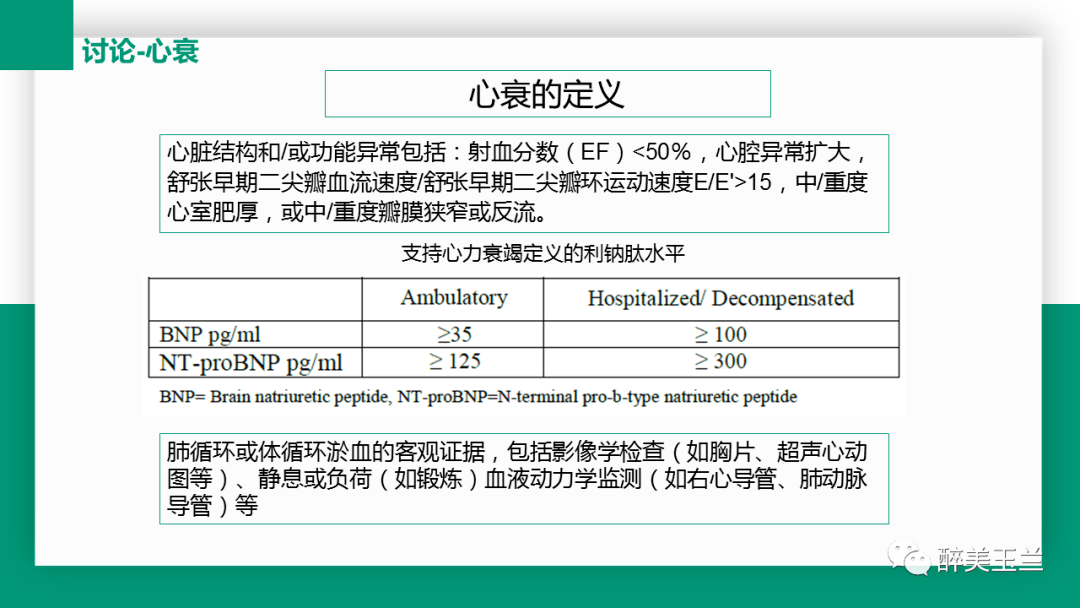Viewport: 1080px width, 608px height.
Task: Select the 心衰的定义 title box
Action: click(548, 94)
